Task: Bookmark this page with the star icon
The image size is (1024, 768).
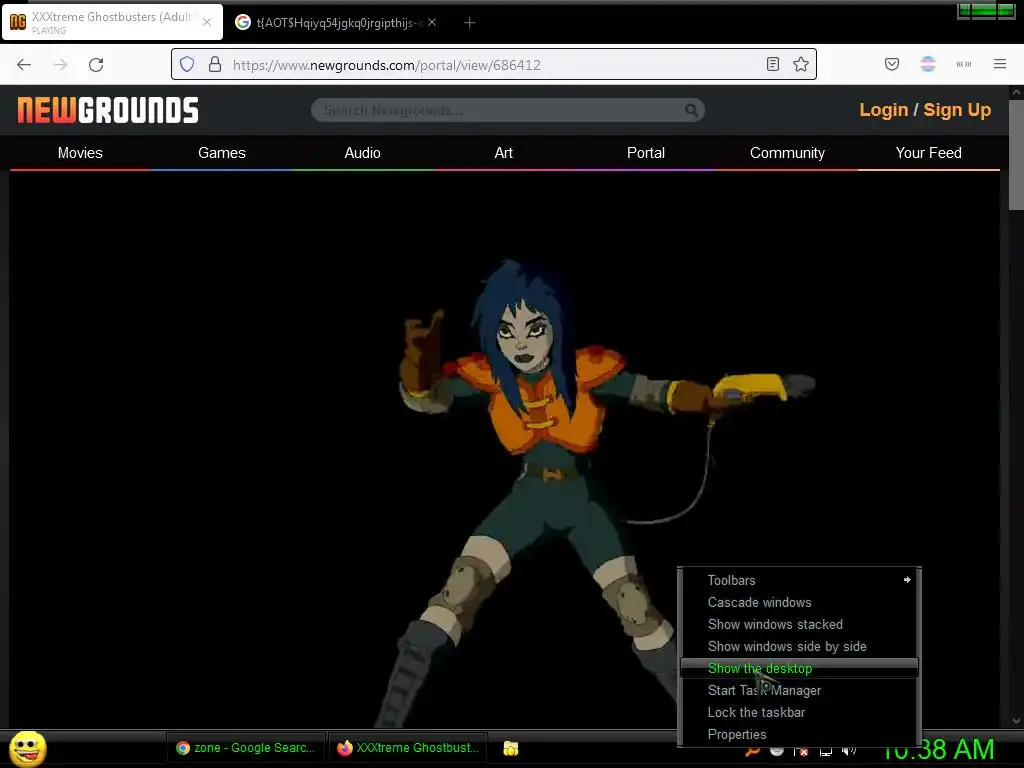Action: click(x=801, y=64)
